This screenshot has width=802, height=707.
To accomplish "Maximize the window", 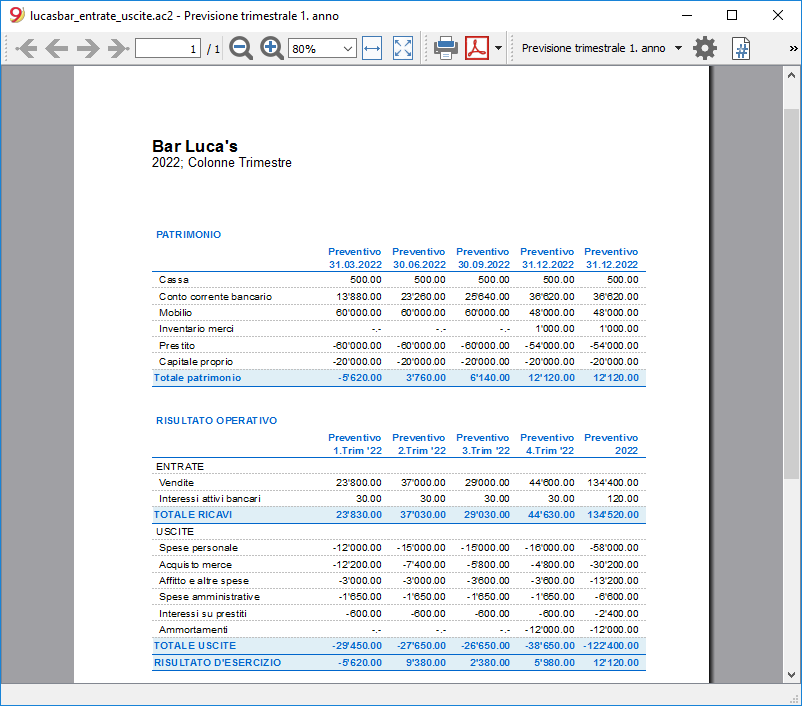I will (x=732, y=15).
